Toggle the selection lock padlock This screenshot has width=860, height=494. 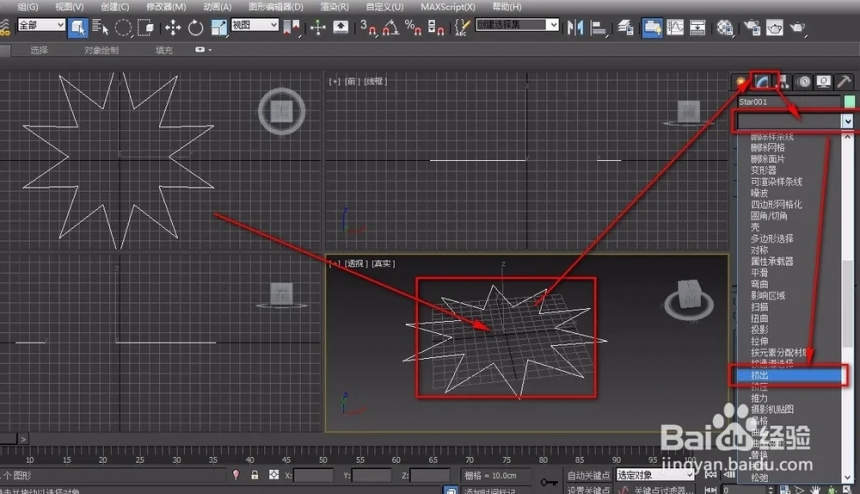click(254, 475)
